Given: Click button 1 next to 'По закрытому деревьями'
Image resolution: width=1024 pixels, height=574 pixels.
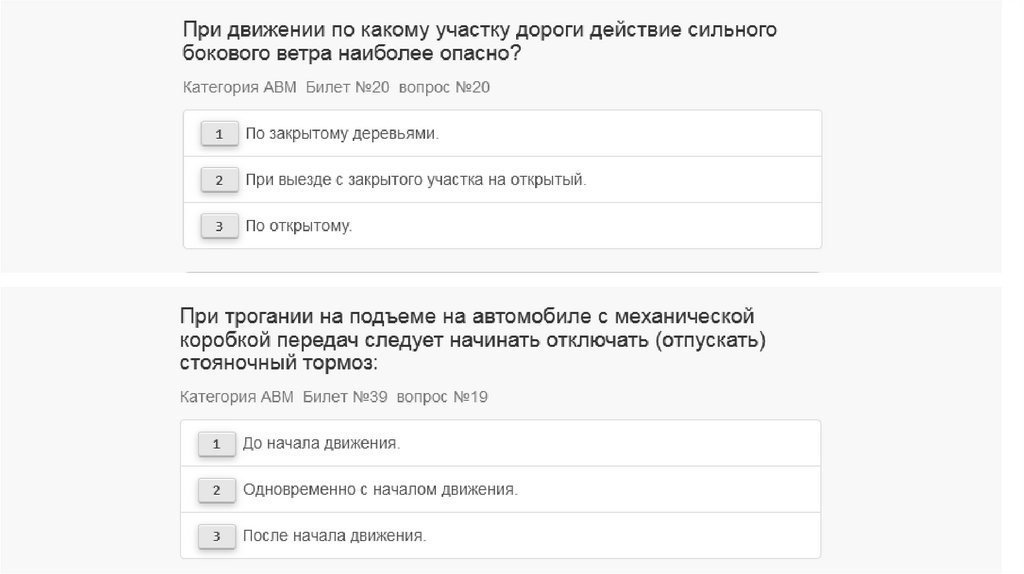Looking at the screenshot, I should click(x=218, y=134).
